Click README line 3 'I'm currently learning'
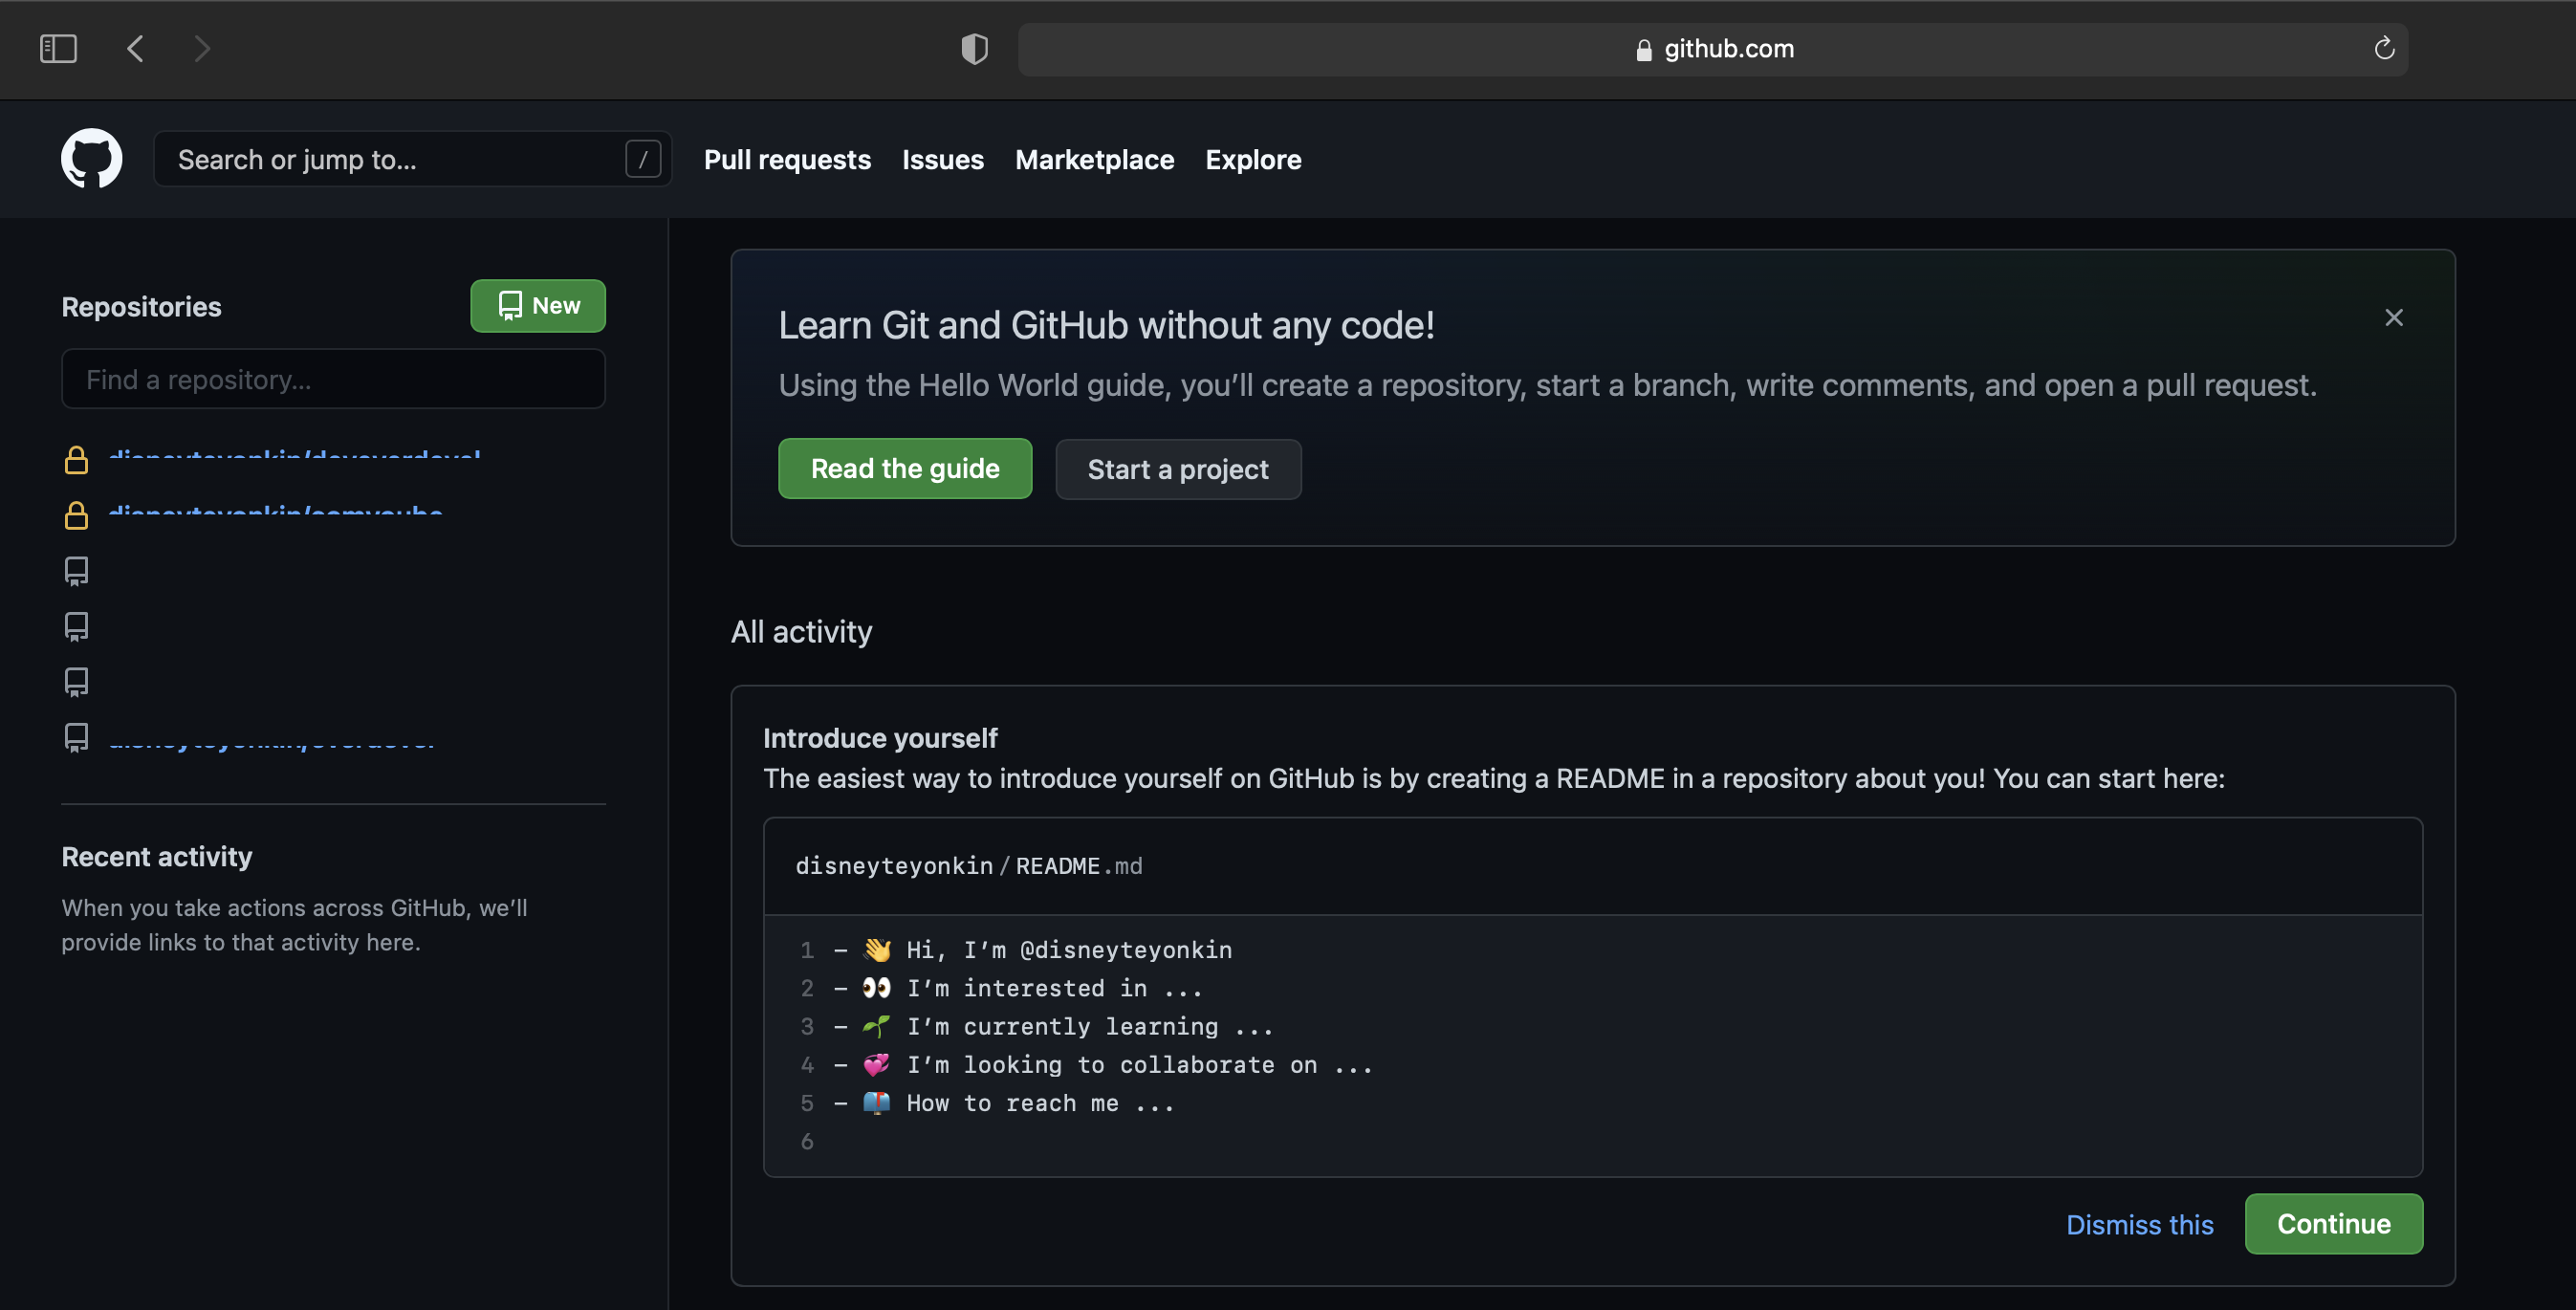The image size is (2576, 1310). [x=1089, y=1026]
